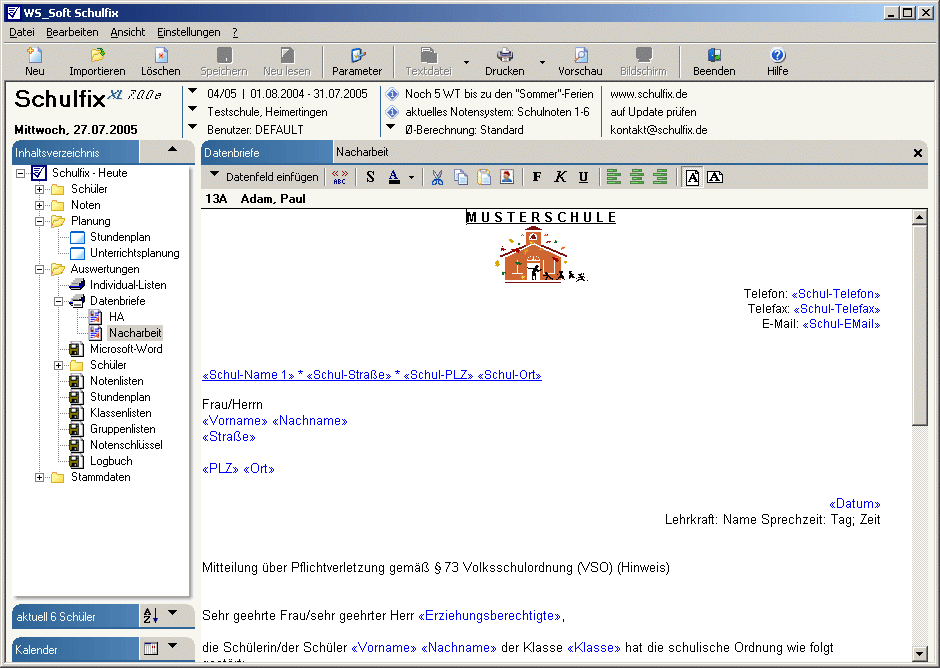This screenshot has width=940, height=668.
Task: Expand the Noten tree folder
Action: [40, 205]
